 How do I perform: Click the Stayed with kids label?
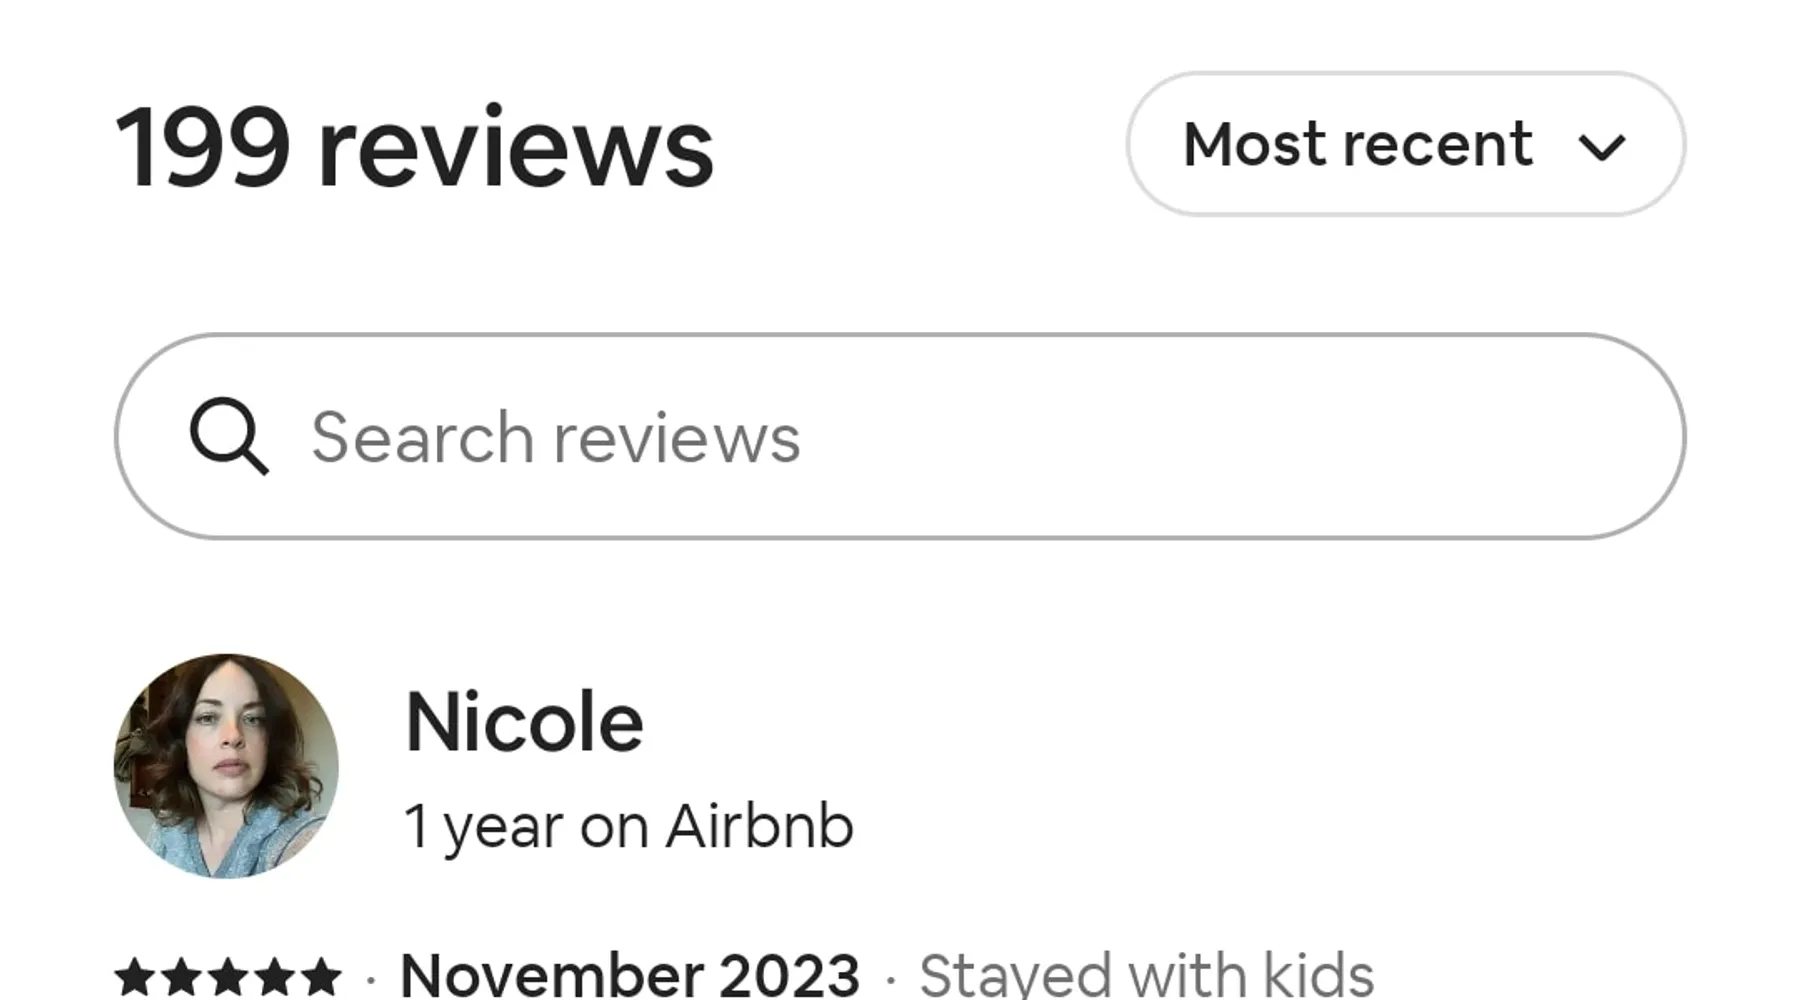(x=1146, y=976)
